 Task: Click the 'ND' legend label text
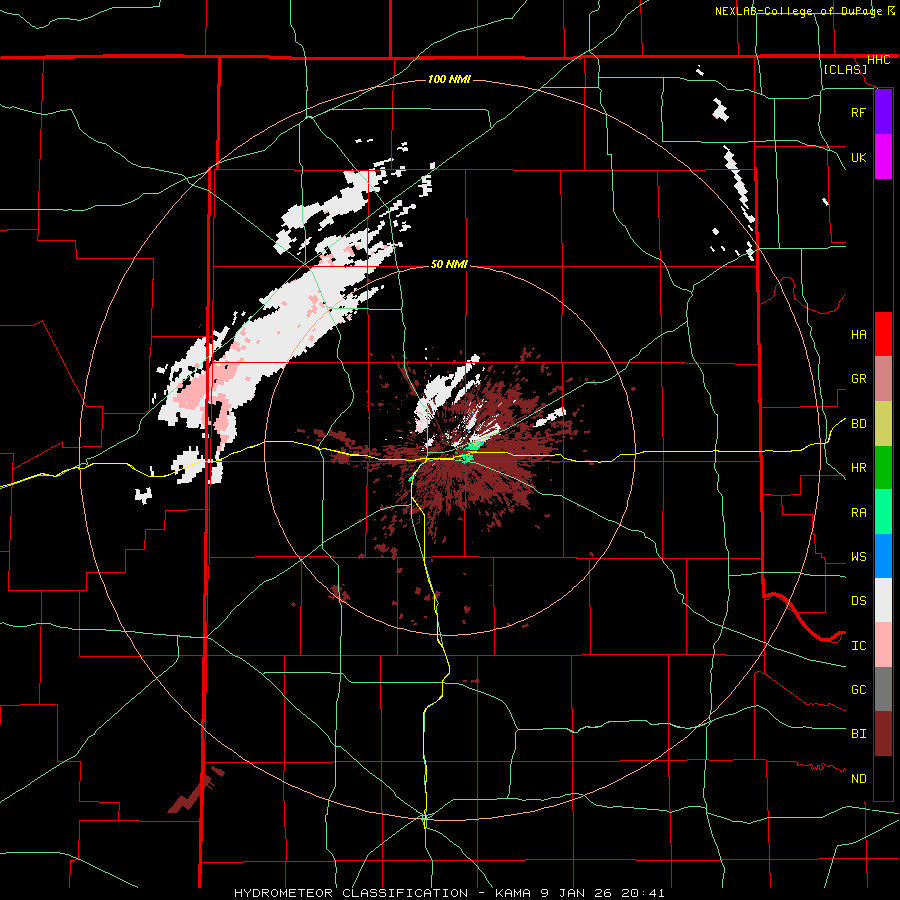coord(858,778)
